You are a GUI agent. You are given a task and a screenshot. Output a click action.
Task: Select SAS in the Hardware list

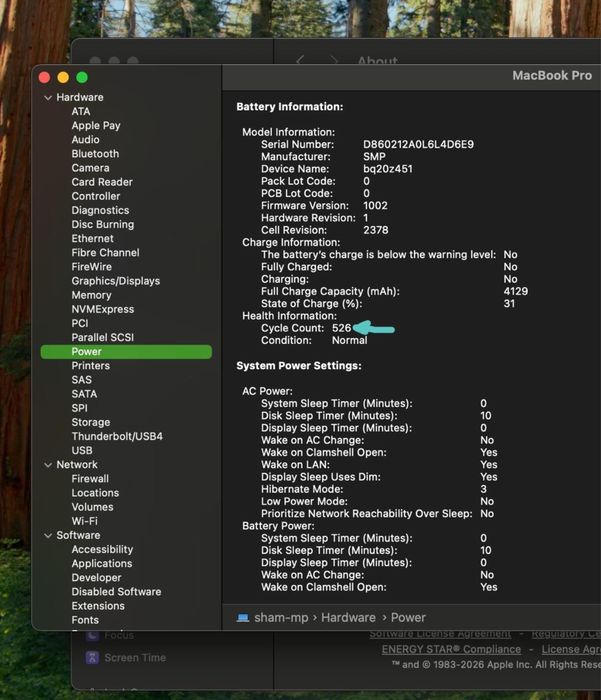[x=81, y=380]
